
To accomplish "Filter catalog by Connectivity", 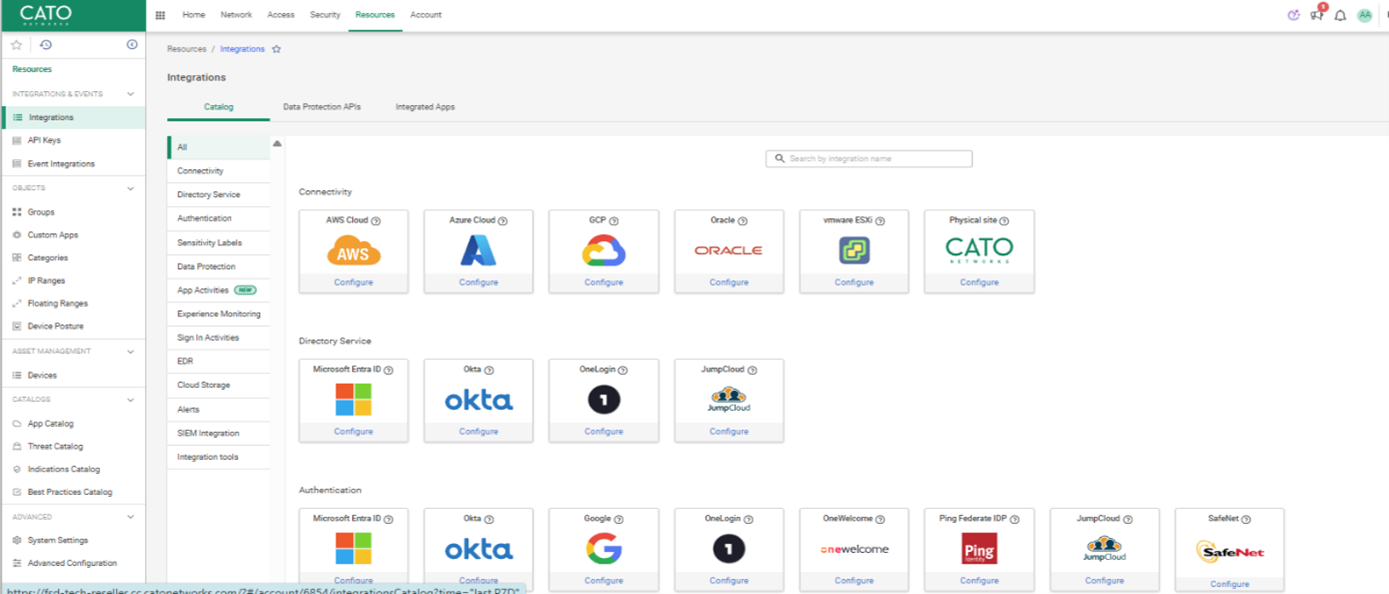I will click(x=218, y=171).
